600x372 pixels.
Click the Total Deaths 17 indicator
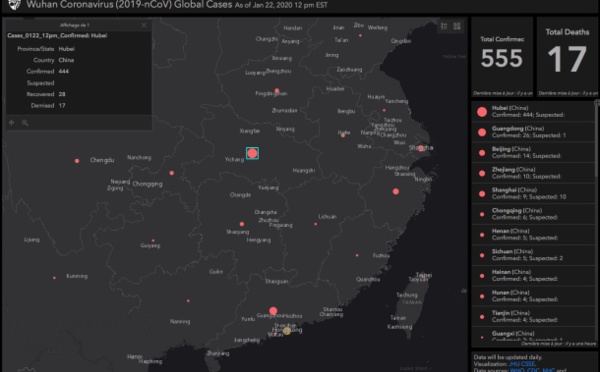point(567,56)
